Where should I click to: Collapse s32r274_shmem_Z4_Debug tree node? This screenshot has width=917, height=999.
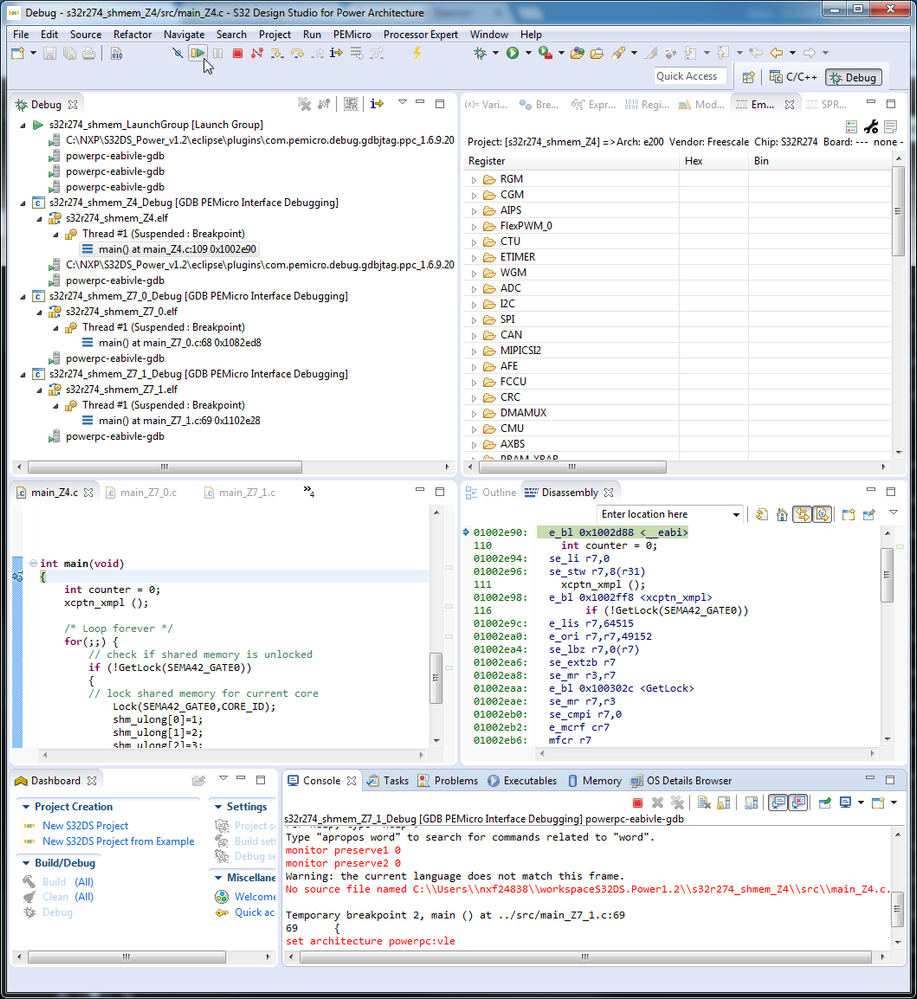pyautogui.click(x=23, y=203)
